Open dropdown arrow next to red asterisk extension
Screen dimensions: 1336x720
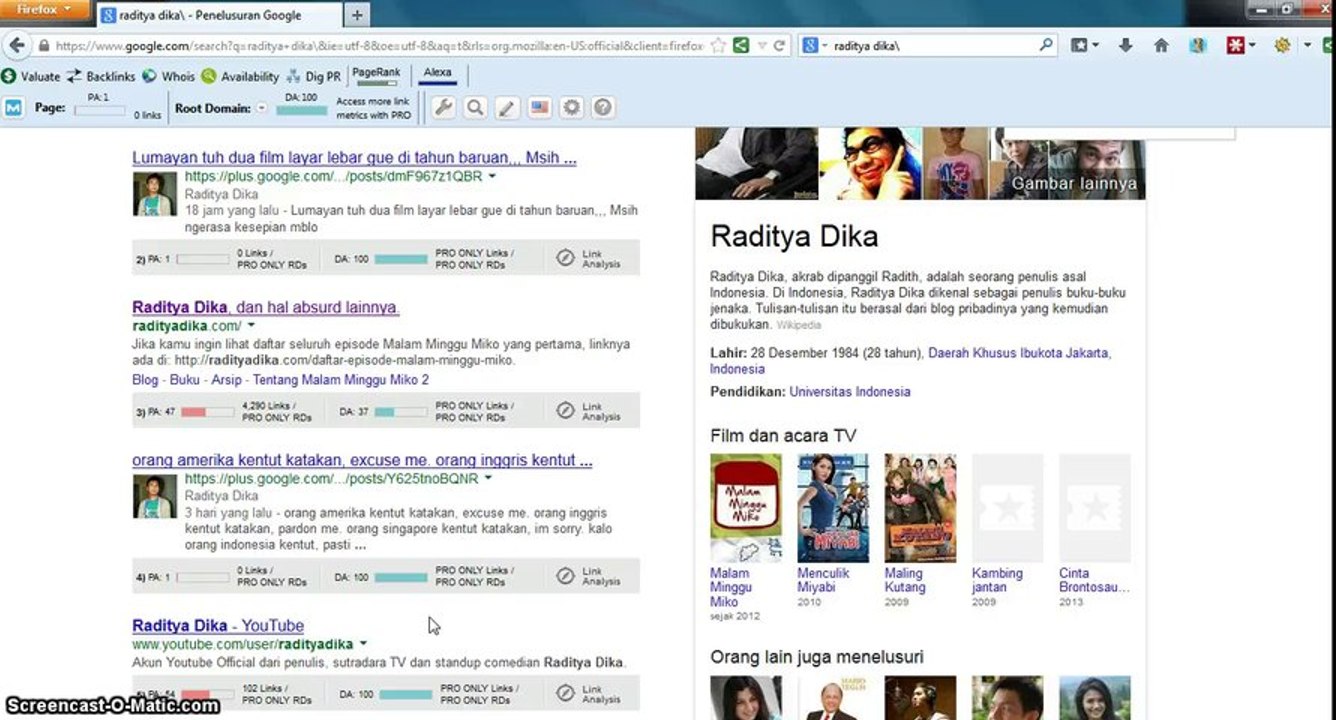coord(1252,46)
